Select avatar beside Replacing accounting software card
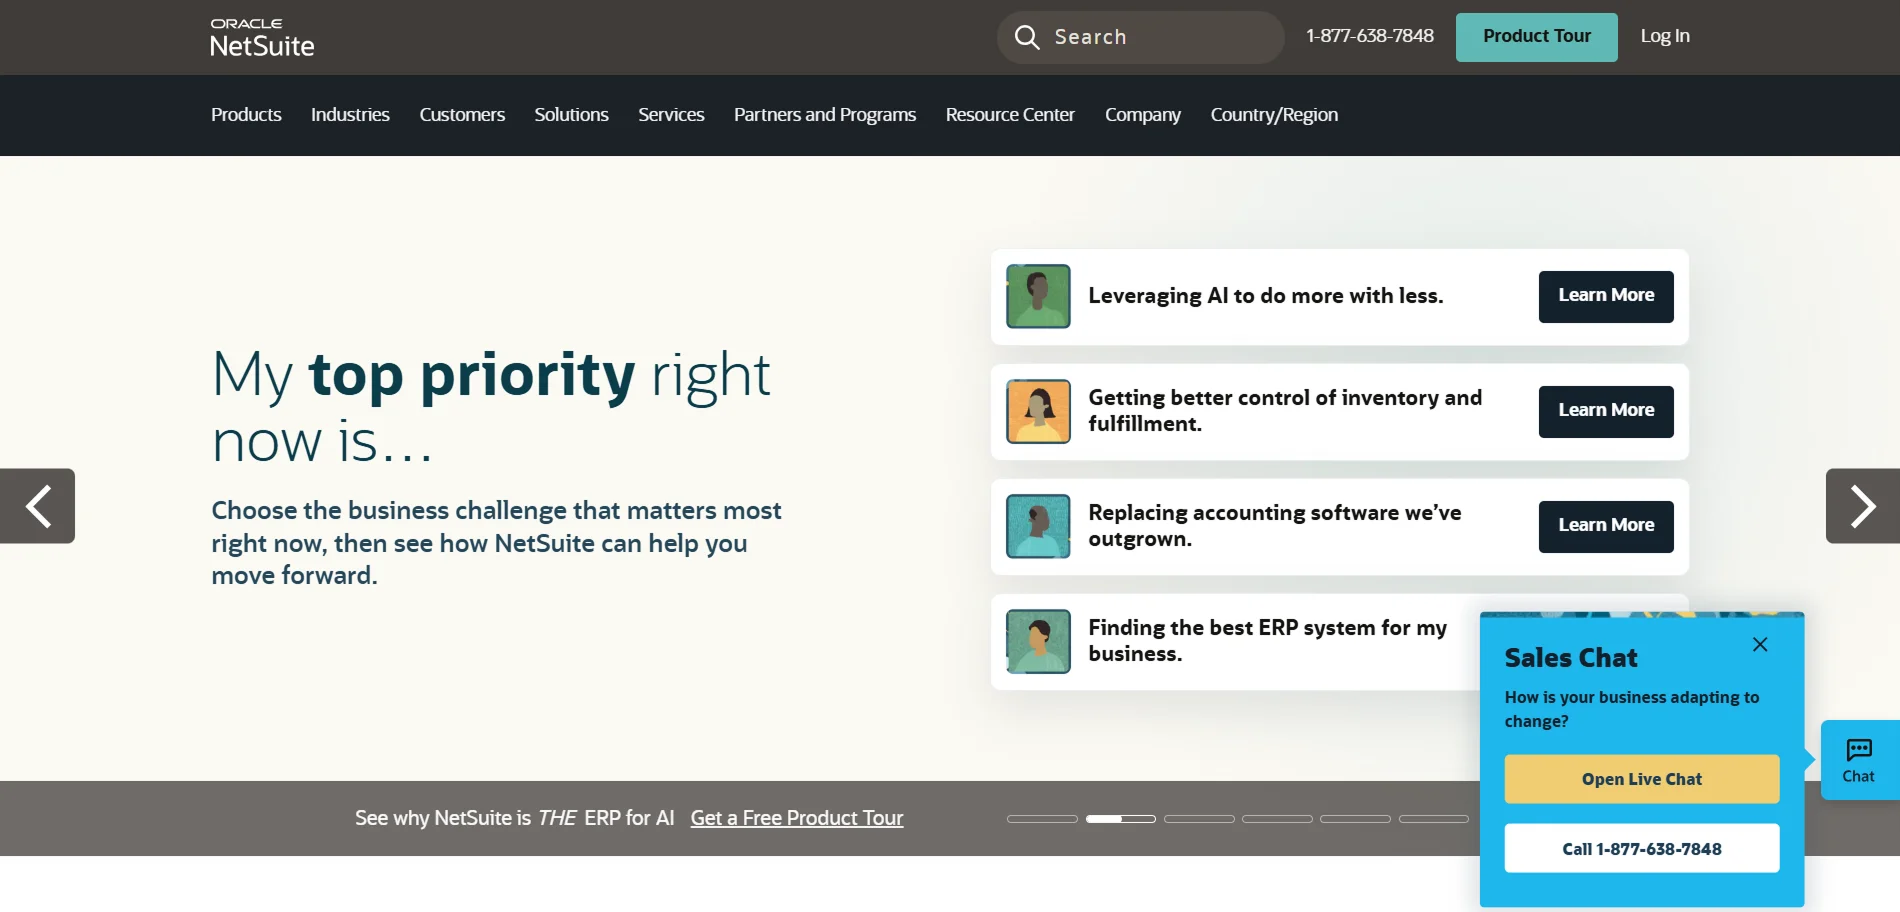This screenshot has width=1900, height=912. (1038, 526)
